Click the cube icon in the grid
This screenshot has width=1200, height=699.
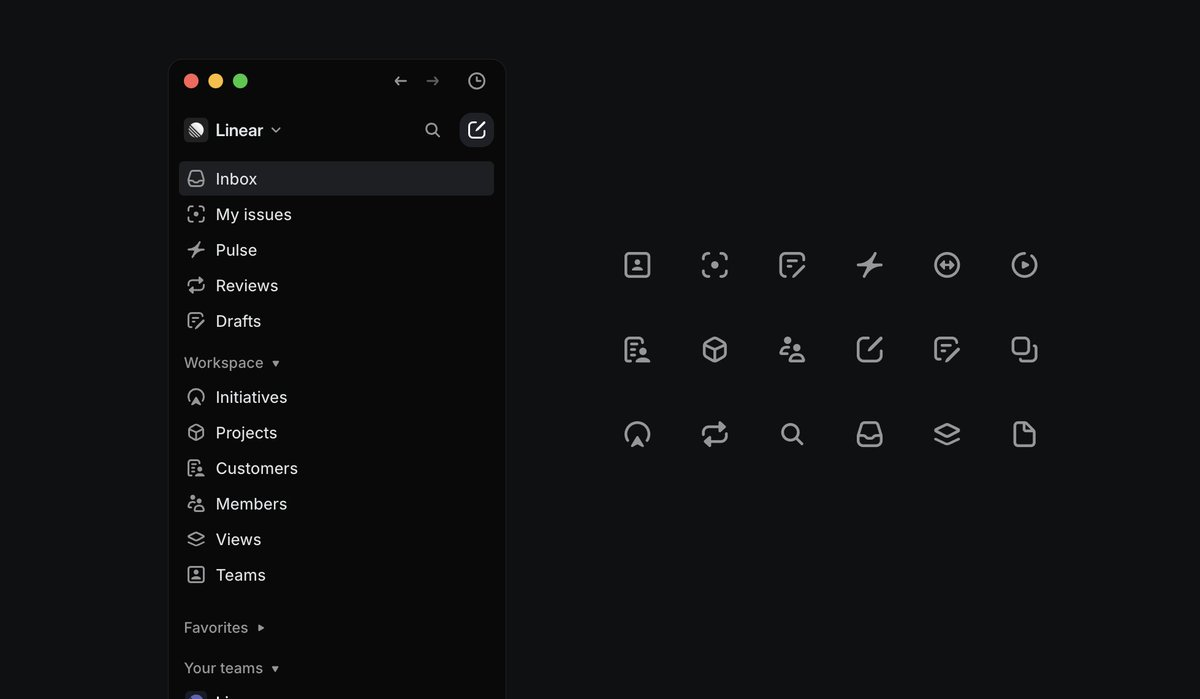click(x=714, y=349)
